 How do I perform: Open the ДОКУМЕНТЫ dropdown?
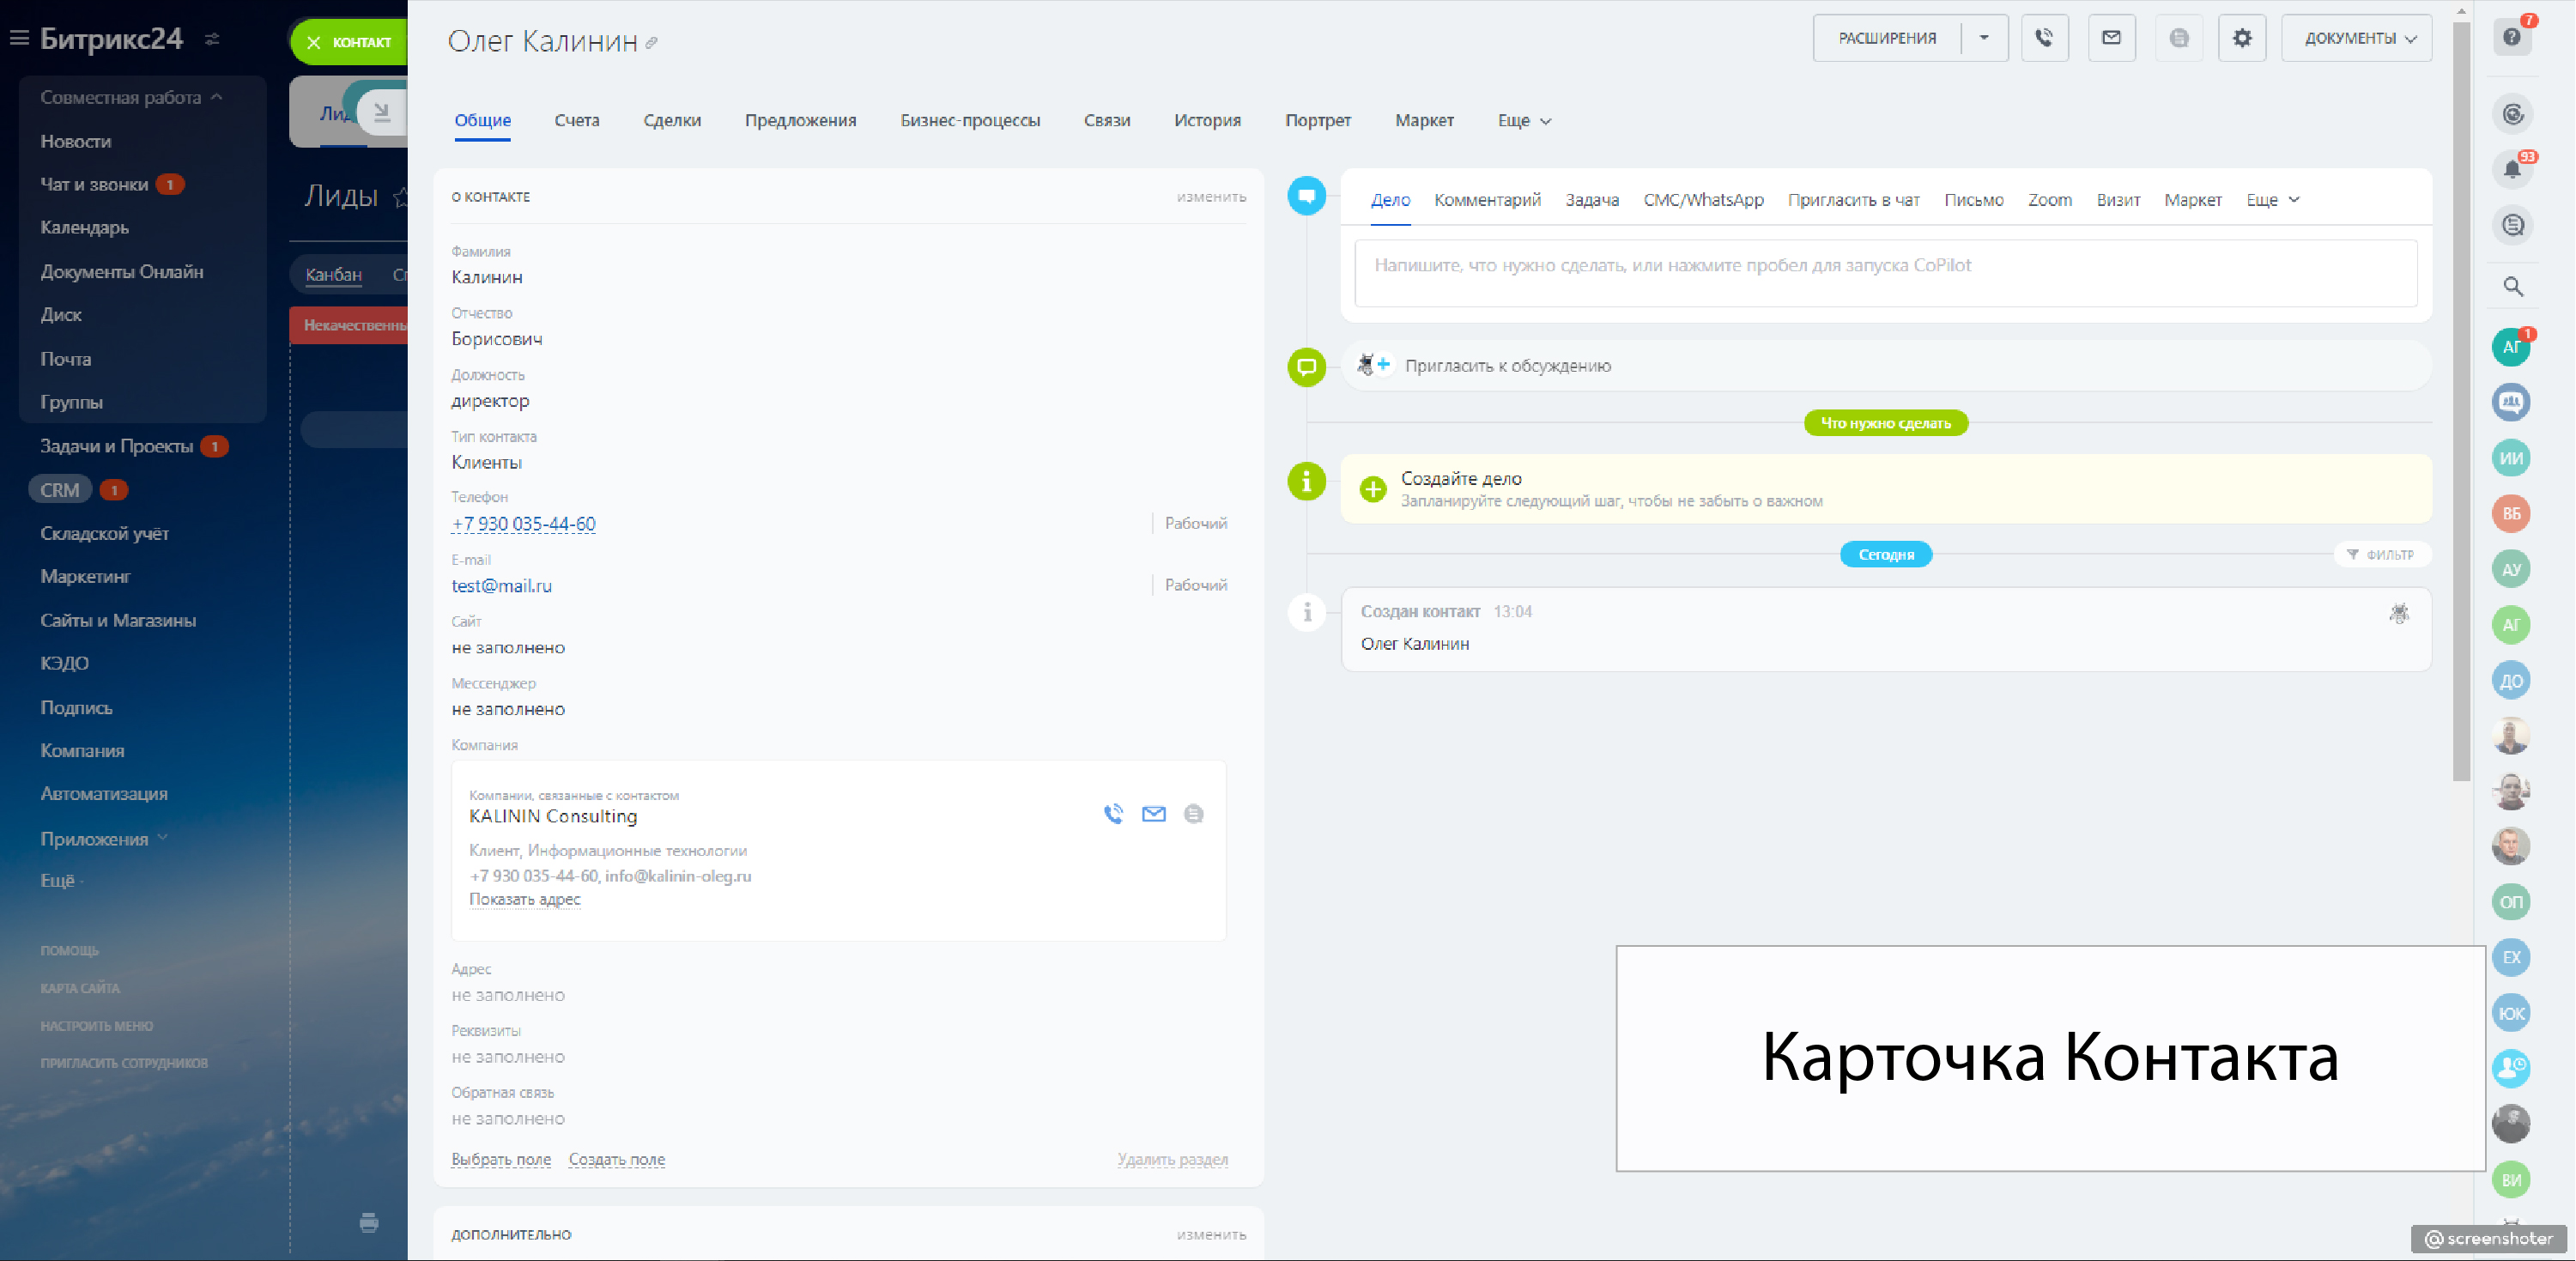[2358, 38]
